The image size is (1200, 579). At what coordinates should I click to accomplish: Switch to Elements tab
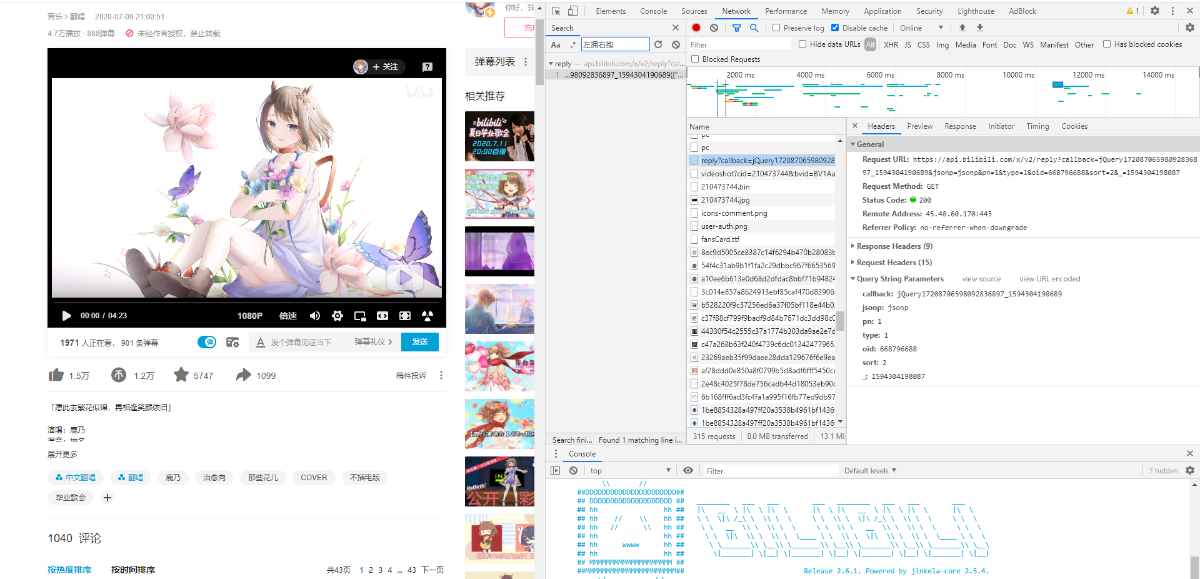pyautogui.click(x=611, y=11)
